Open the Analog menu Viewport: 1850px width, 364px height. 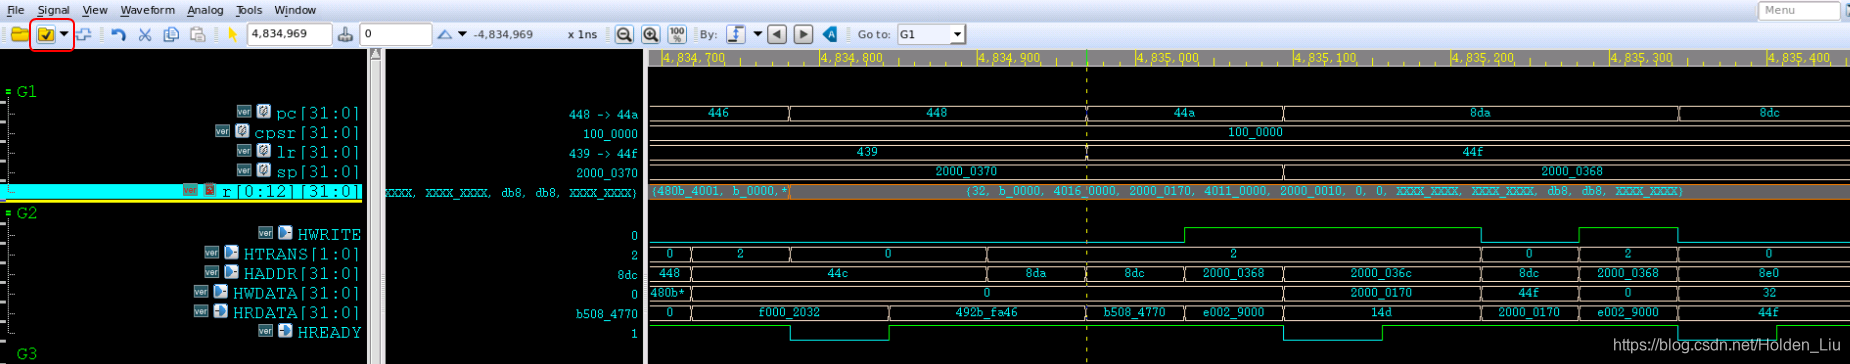pos(206,10)
